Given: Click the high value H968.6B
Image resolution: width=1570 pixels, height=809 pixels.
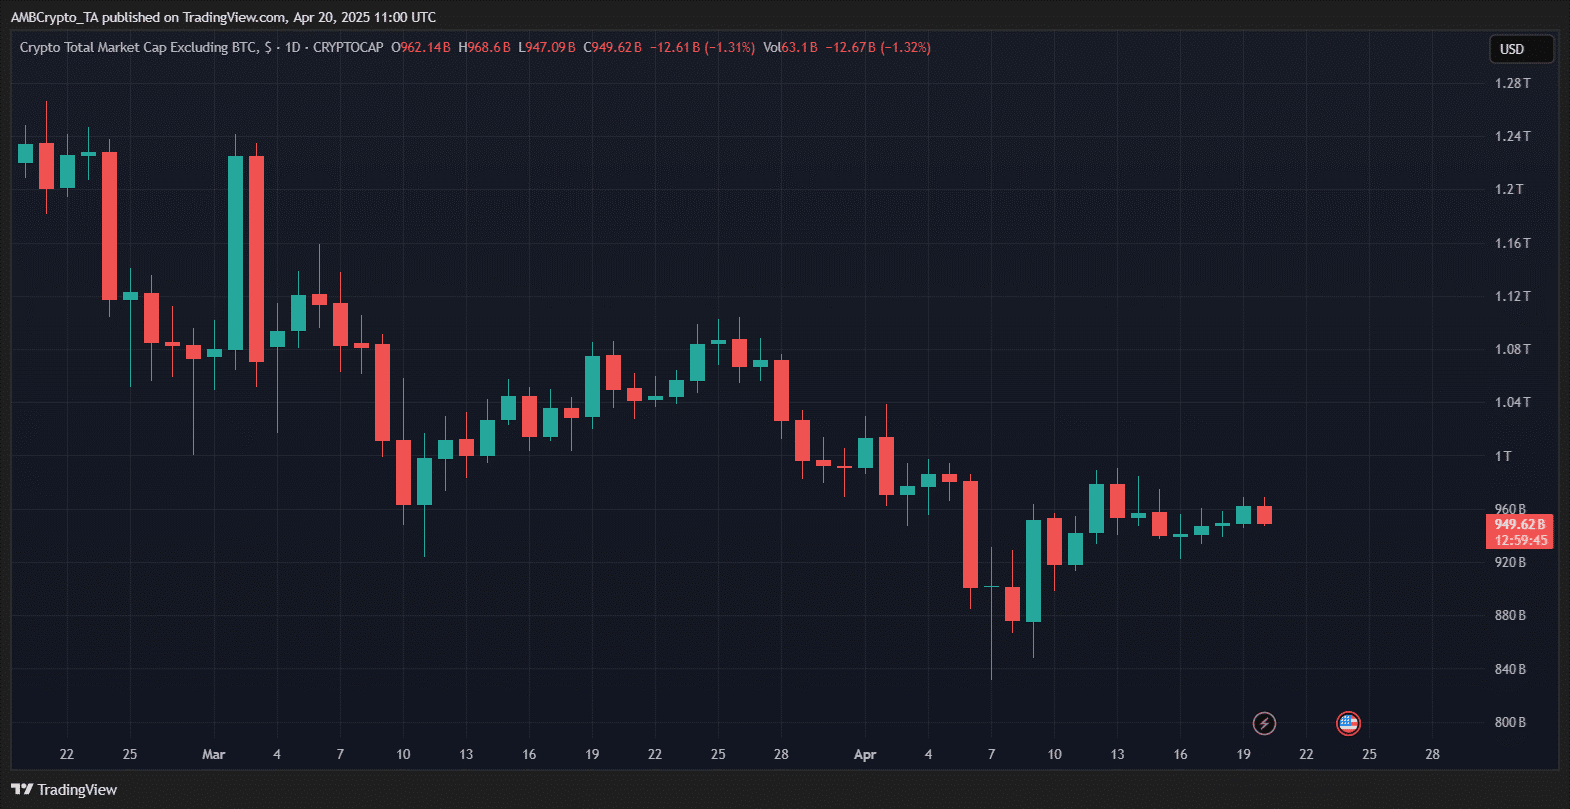Looking at the screenshot, I should click(x=484, y=47).
